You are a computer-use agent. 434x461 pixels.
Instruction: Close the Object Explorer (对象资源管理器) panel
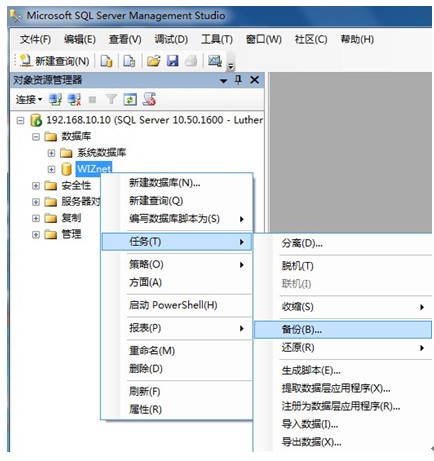(254, 80)
